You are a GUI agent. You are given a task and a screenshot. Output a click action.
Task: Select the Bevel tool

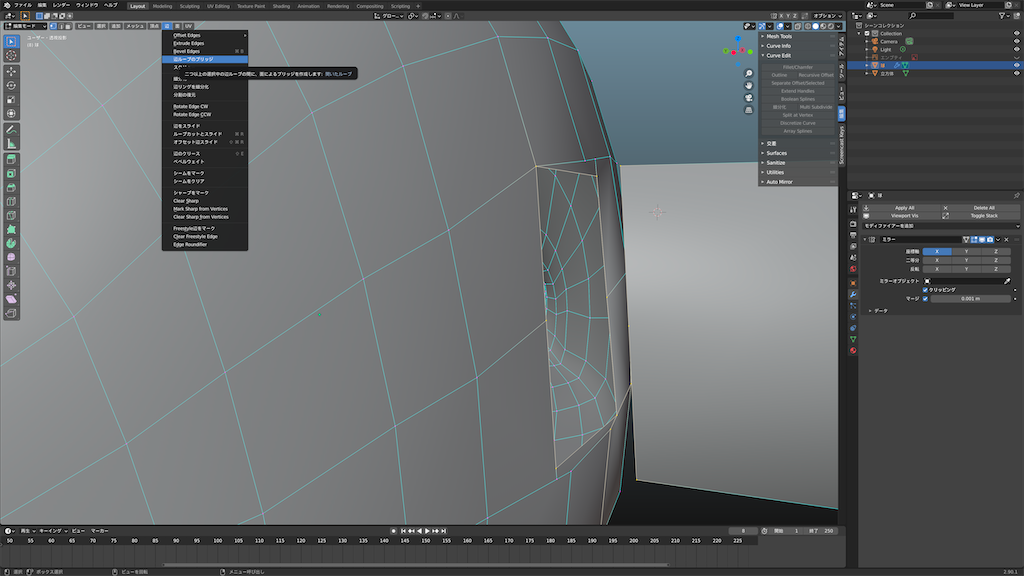tap(11, 187)
